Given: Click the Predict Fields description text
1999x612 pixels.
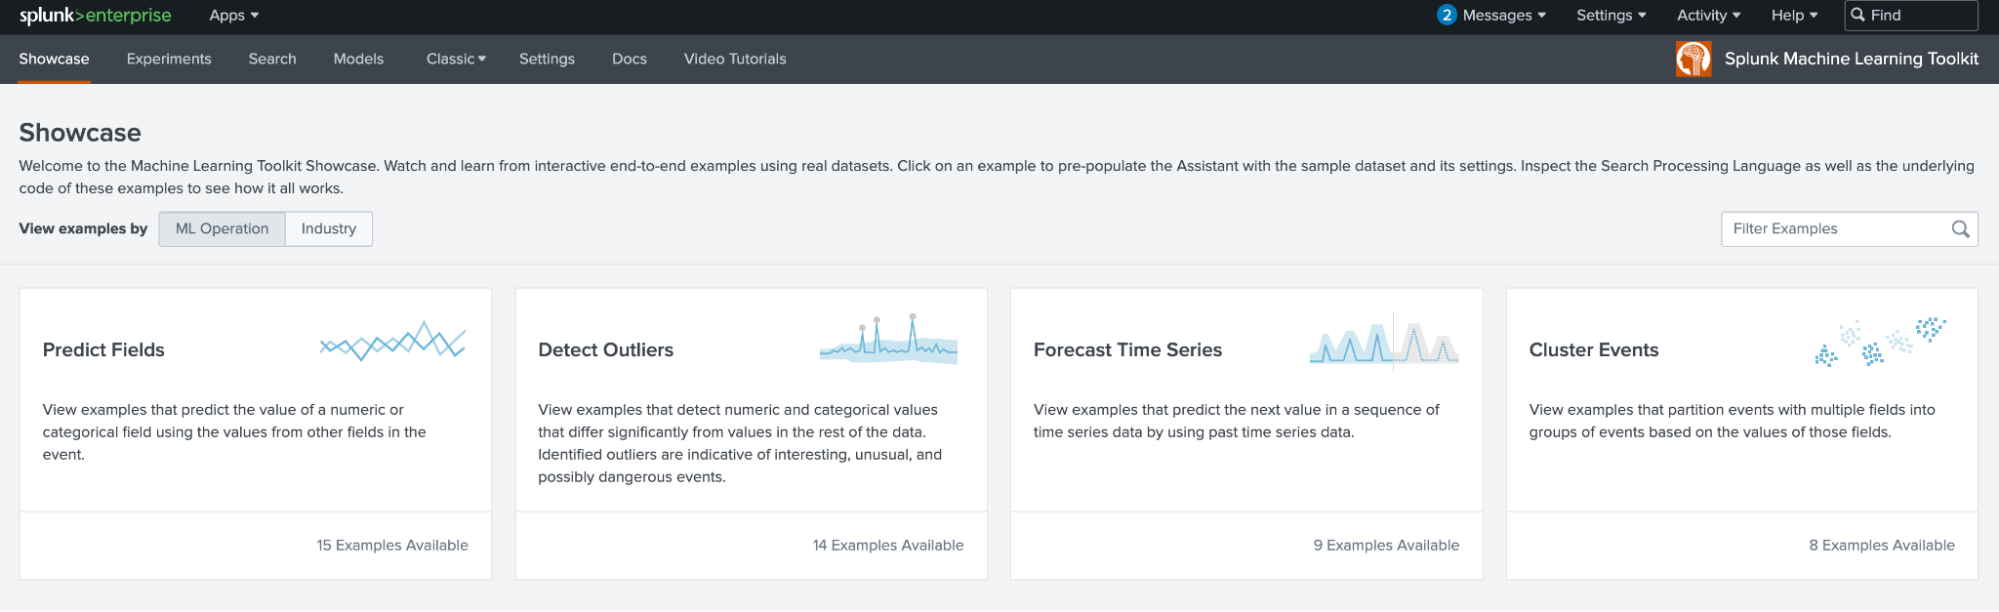Looking at the screenshot, I should [234, 432].
